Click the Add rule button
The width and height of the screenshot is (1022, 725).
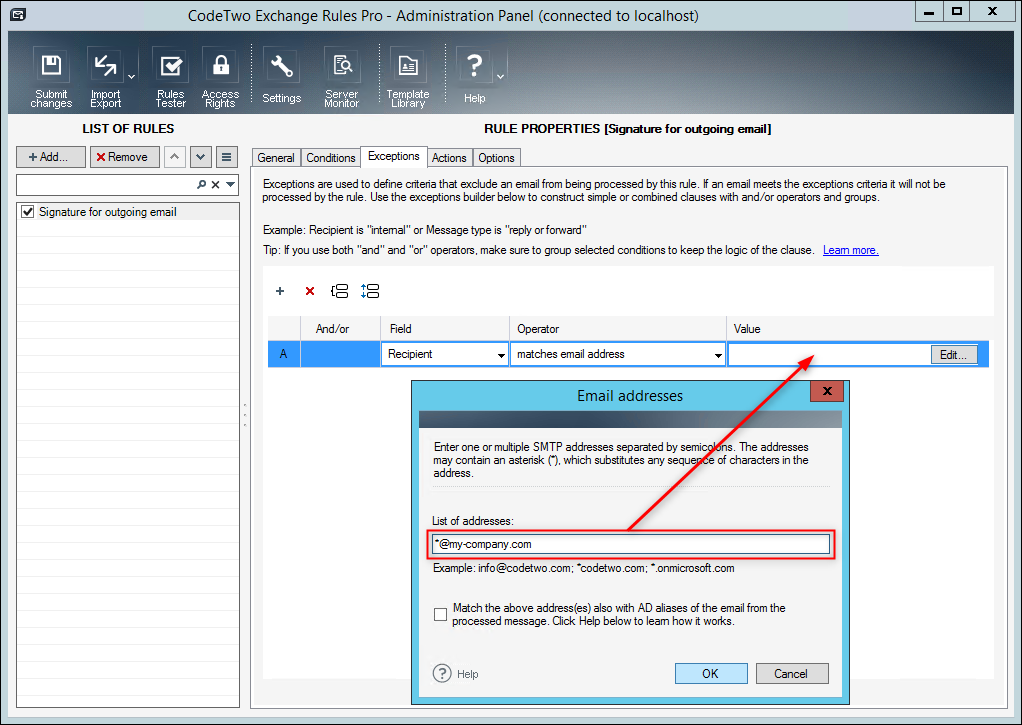click(51, 157)
